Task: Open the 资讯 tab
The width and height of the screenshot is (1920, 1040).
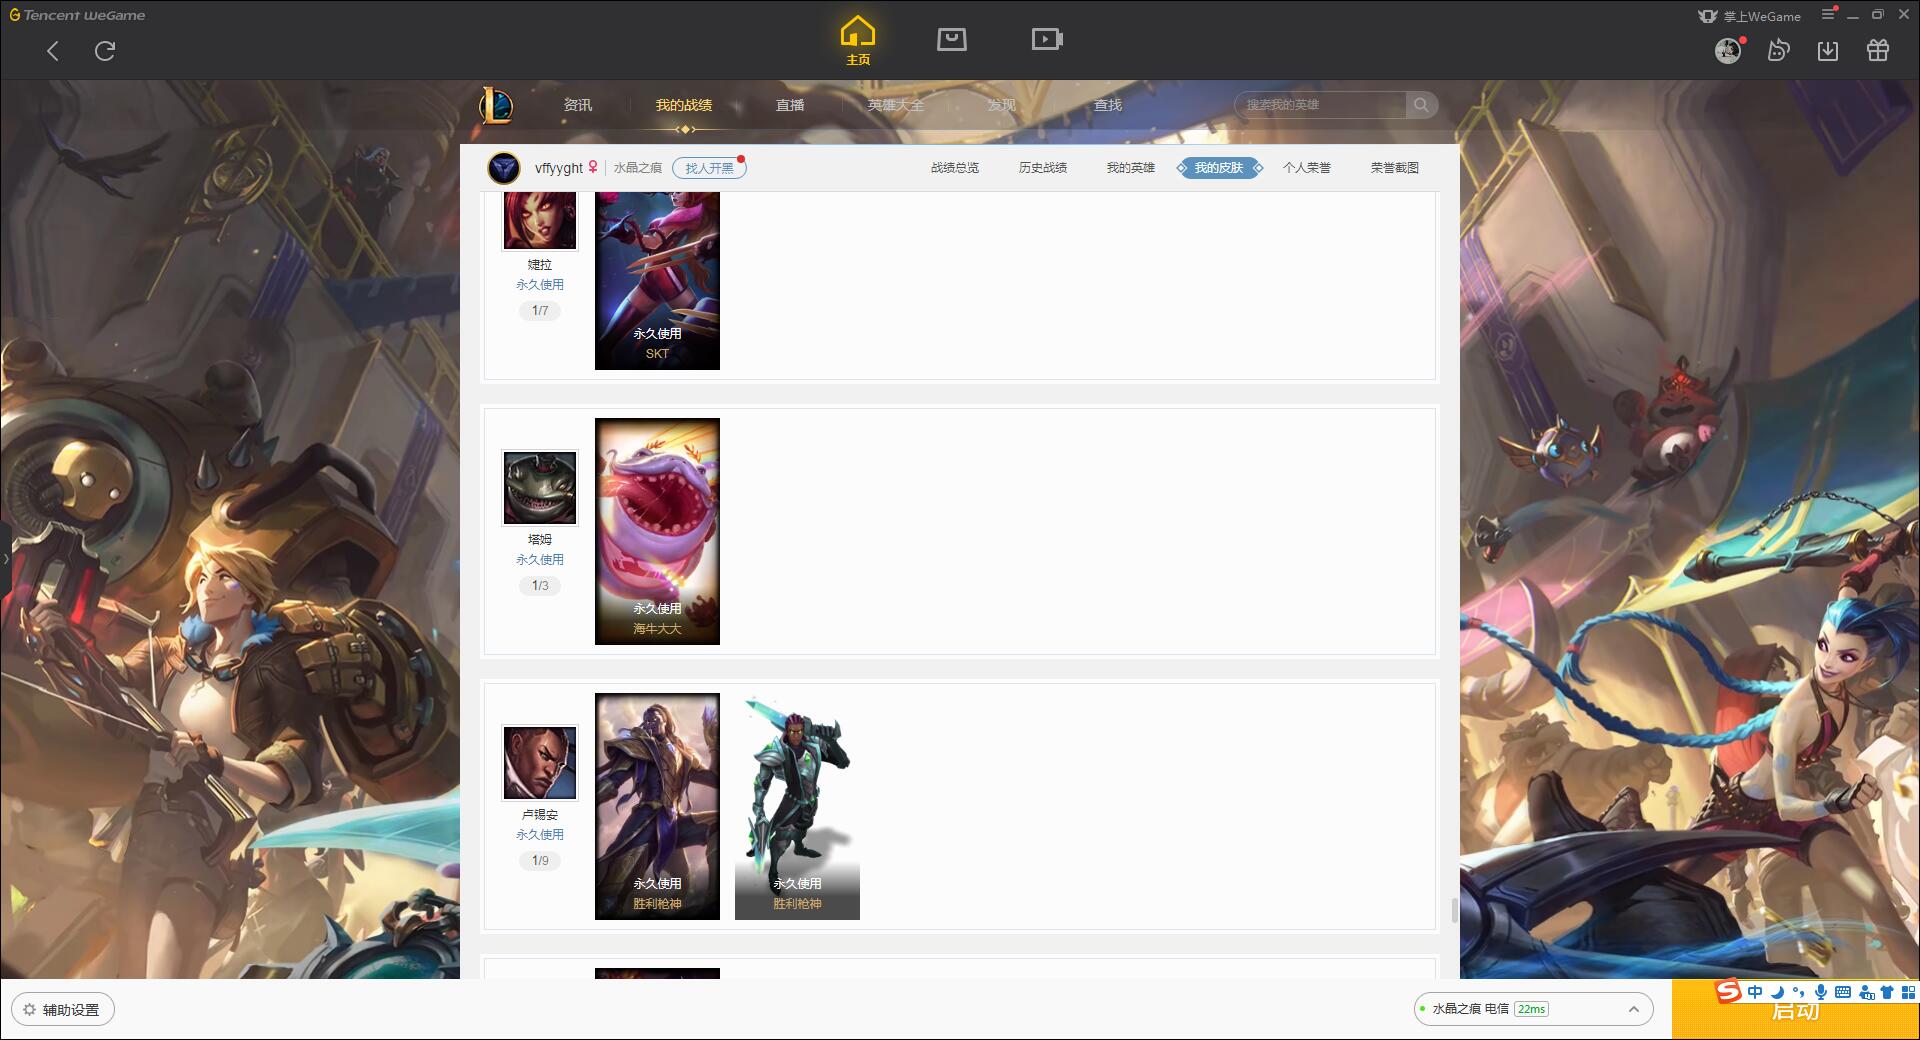Action: coord(578,105)
